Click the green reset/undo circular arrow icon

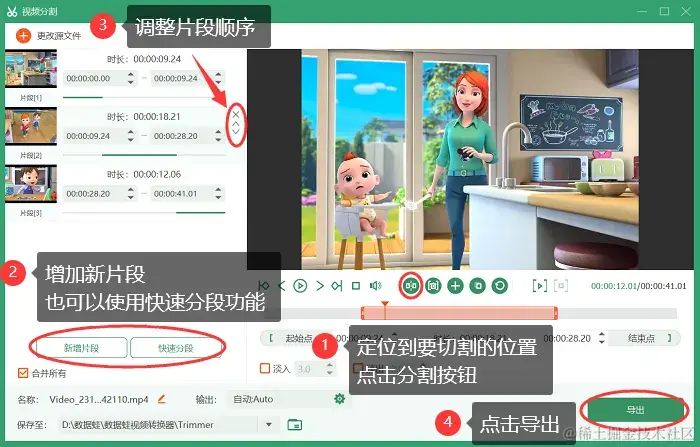500,286
